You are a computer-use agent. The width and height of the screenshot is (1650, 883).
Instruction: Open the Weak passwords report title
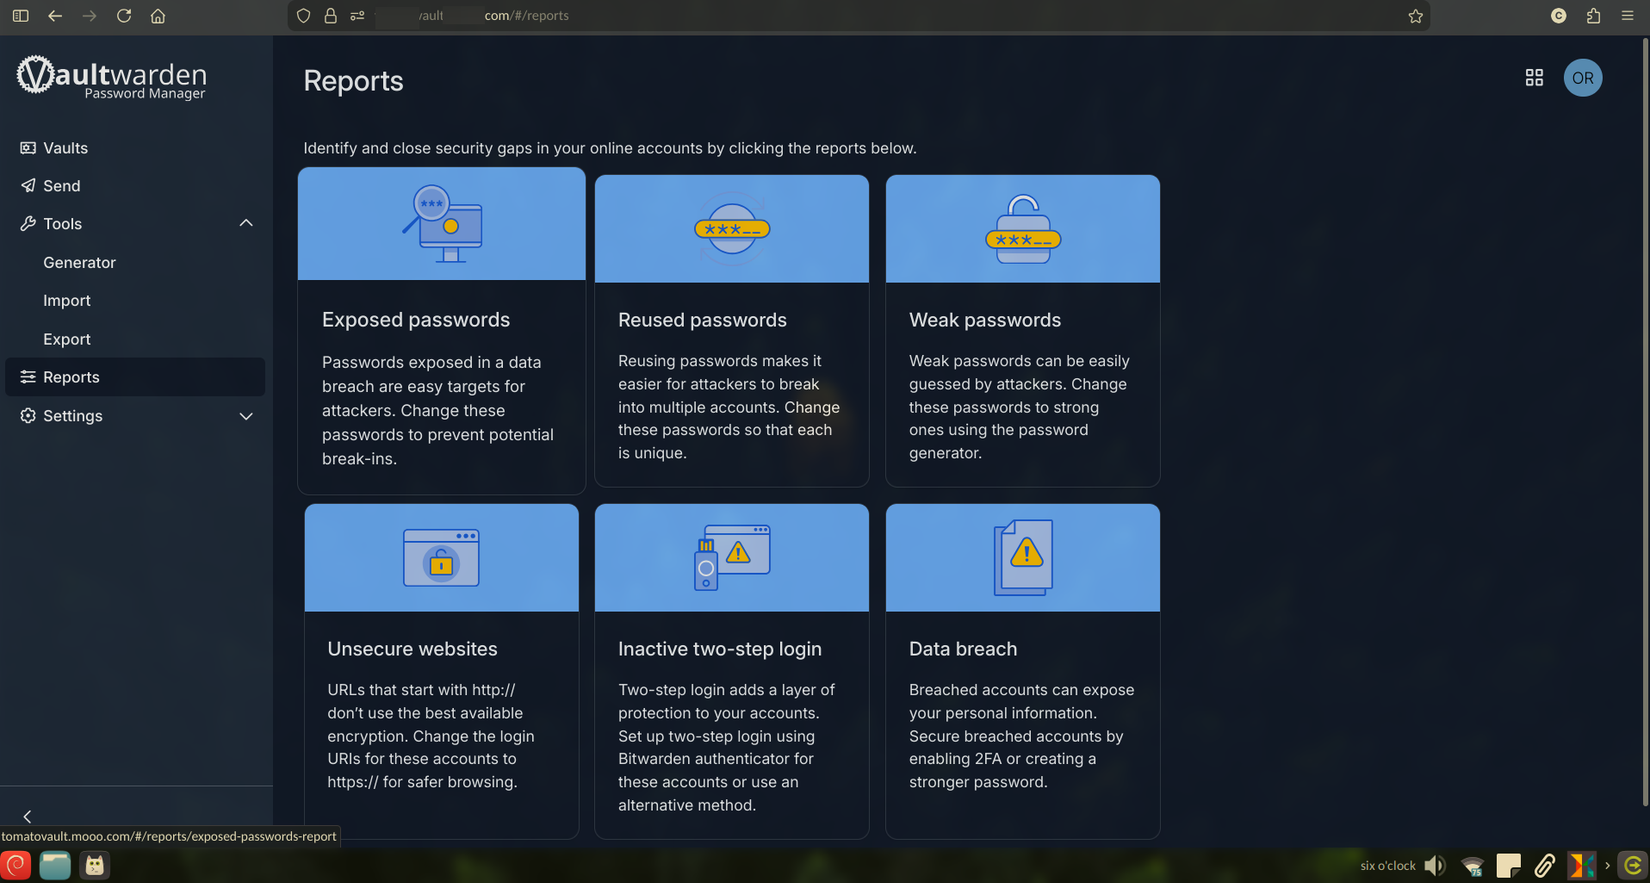point(985,320)
